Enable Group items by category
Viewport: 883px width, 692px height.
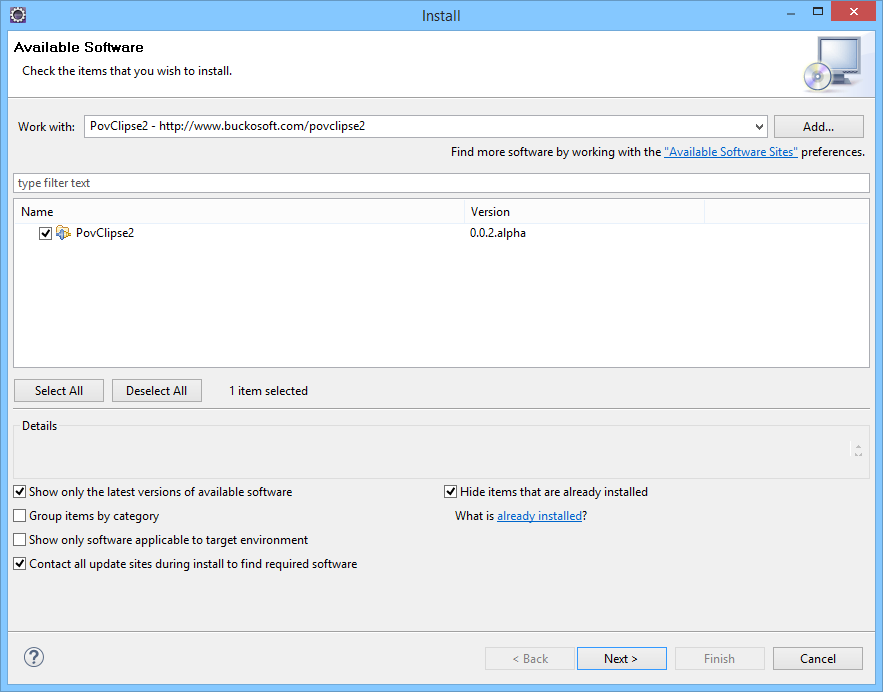[x=20, y=516]
